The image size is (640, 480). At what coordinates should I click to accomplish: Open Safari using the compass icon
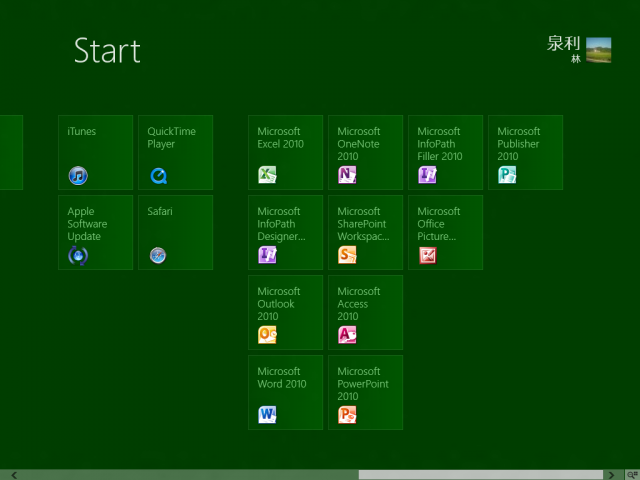click(158, 256)
